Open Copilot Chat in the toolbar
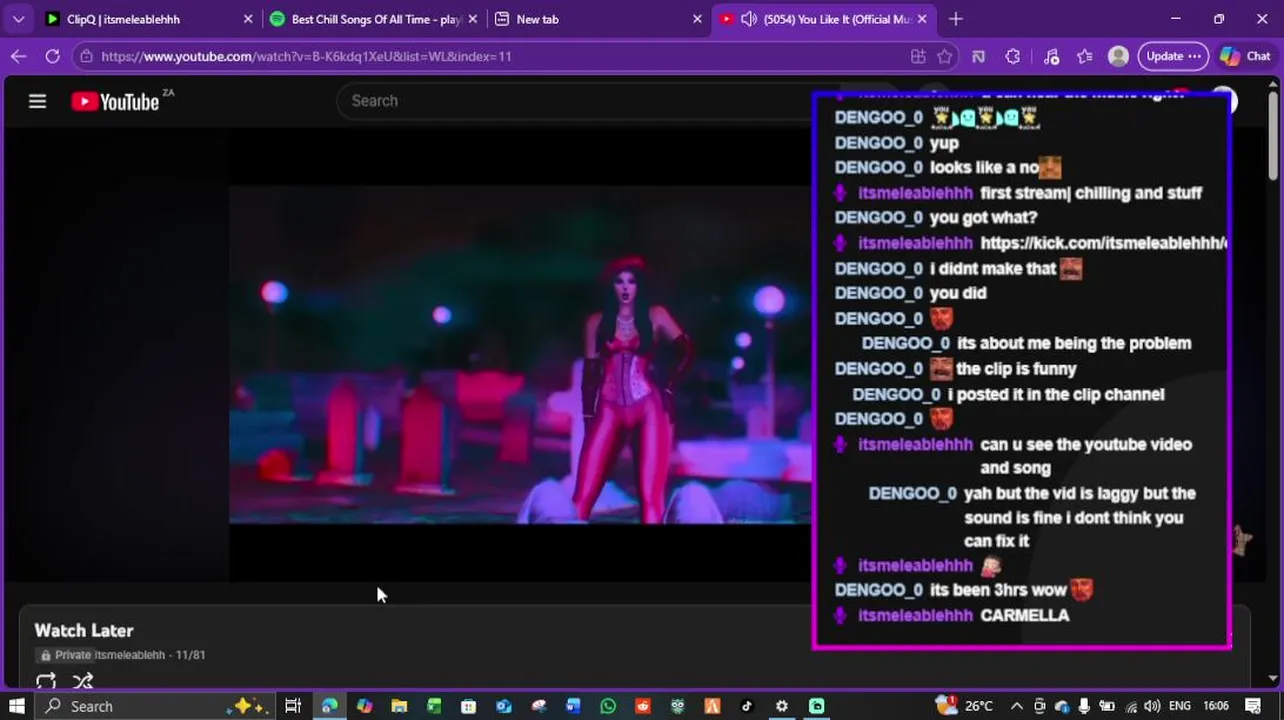Image resolution: width=1284 pixels, height=720 pixels. [x=1245, y=56]
